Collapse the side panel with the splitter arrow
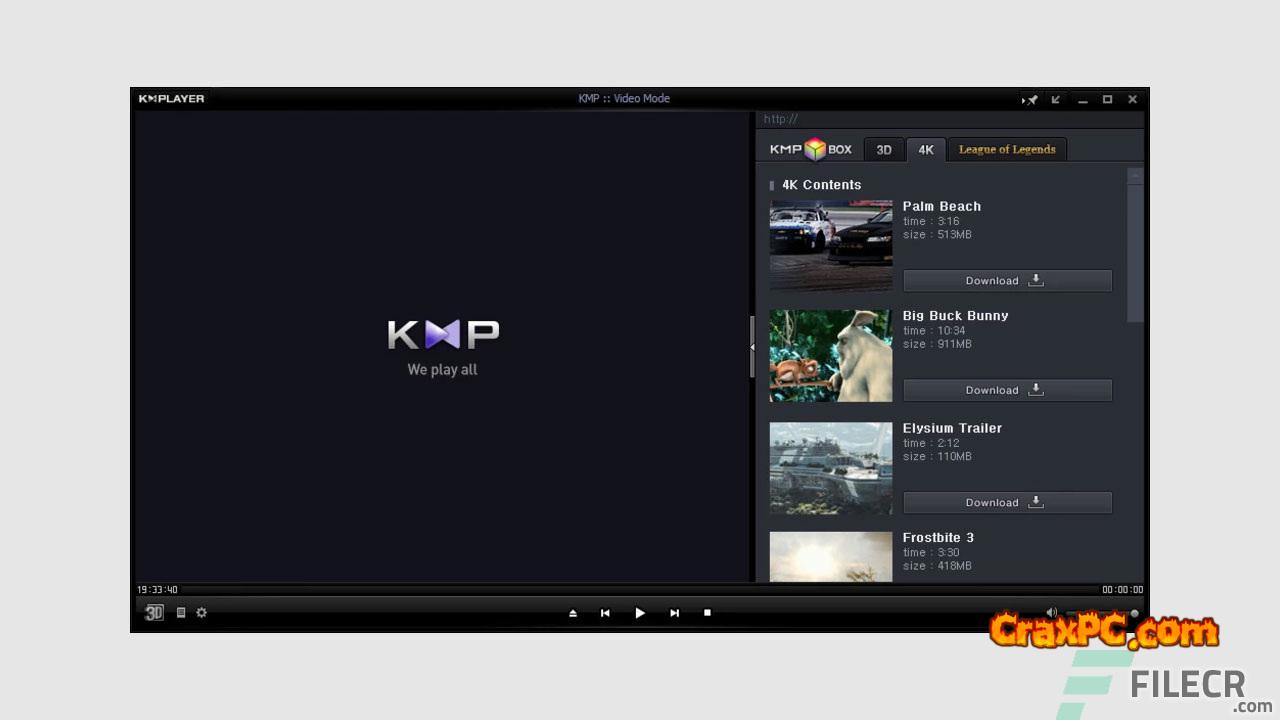 752,347
